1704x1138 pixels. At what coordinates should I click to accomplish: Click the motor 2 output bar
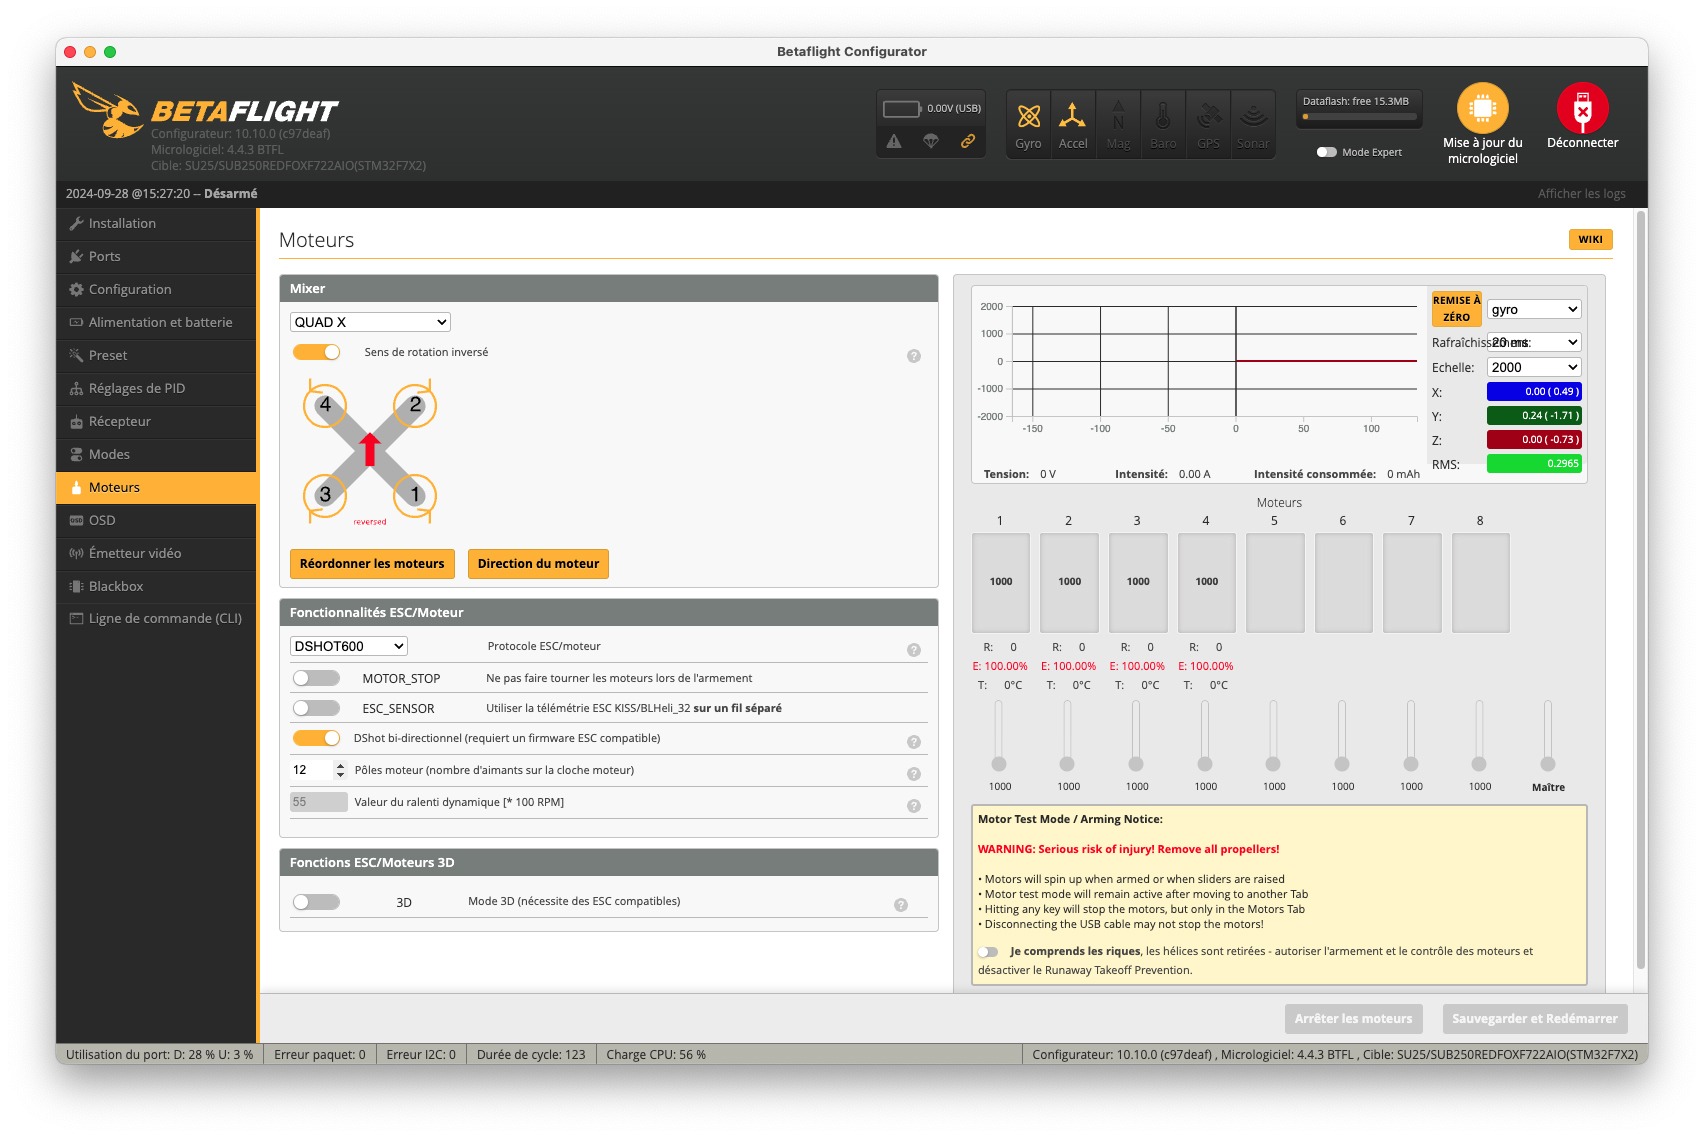coord(1069,583)
